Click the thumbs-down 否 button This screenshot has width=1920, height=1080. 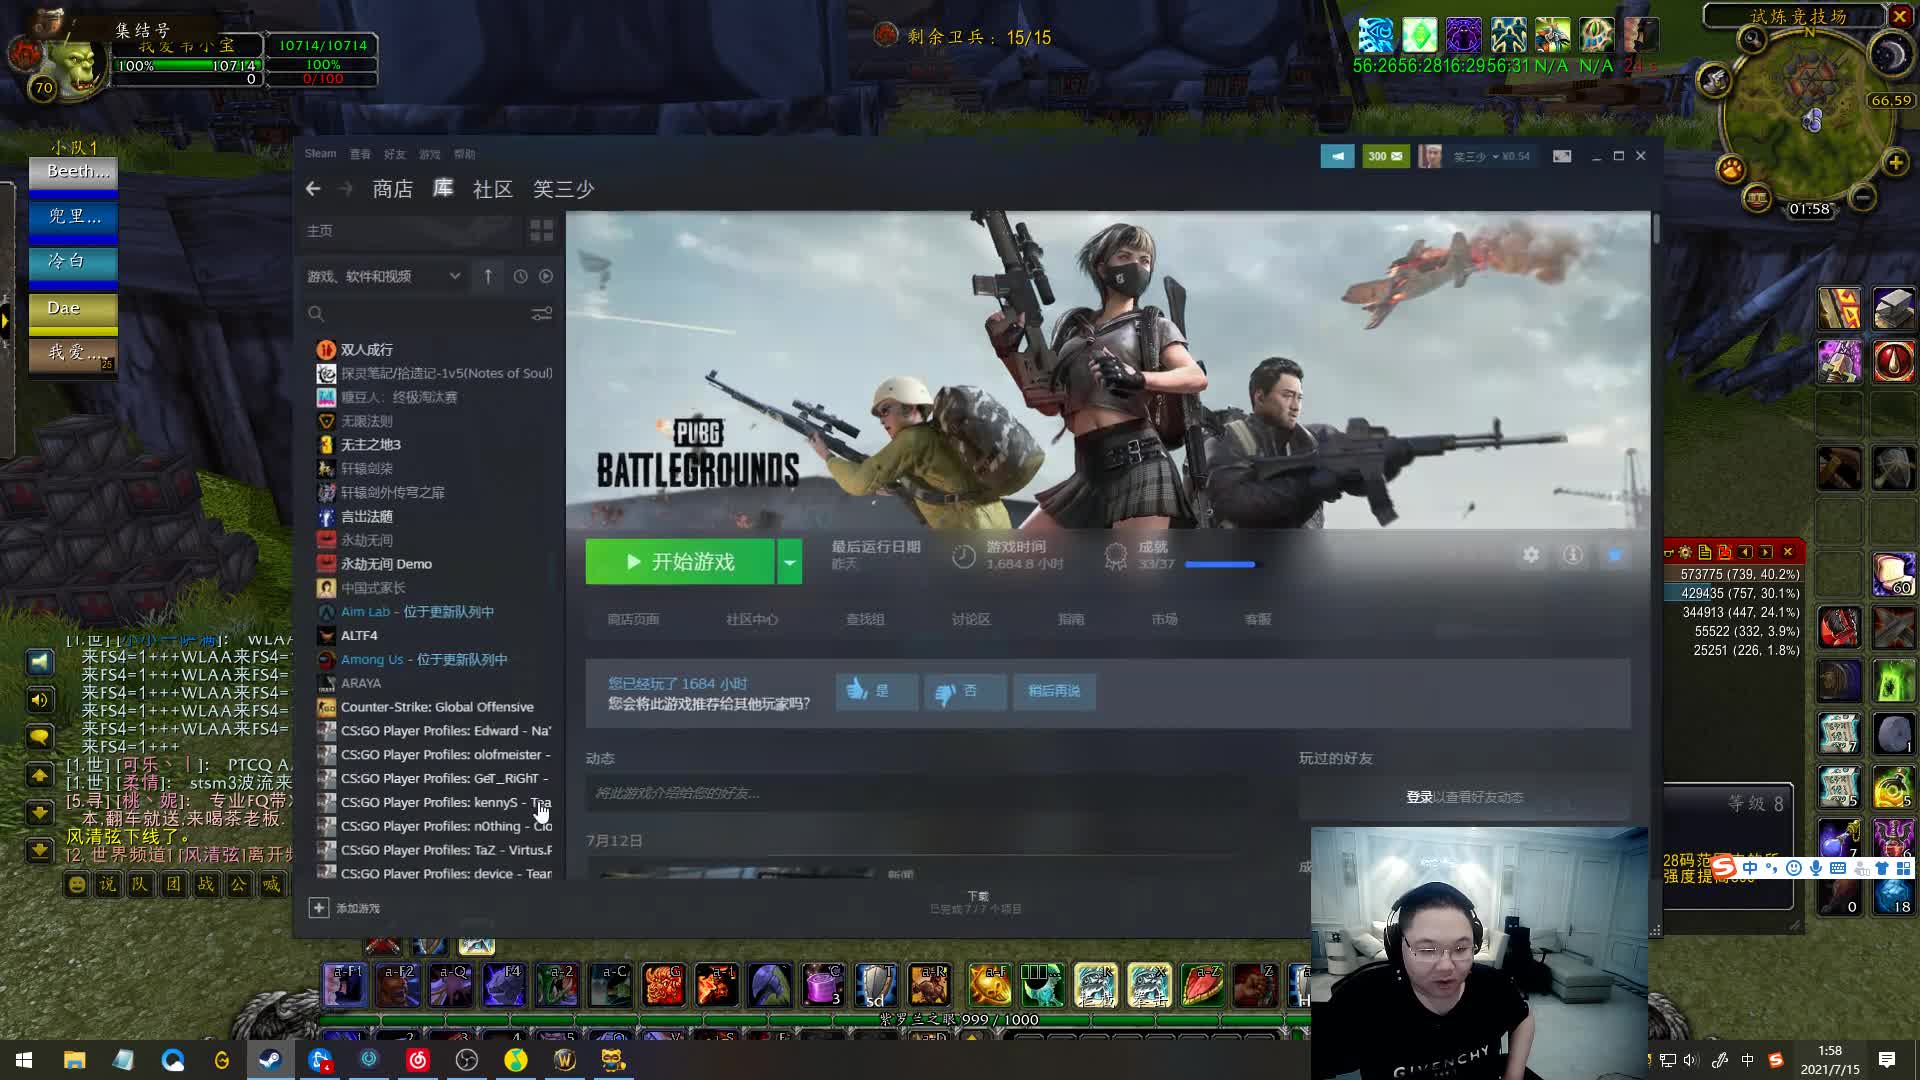(965, 691)
